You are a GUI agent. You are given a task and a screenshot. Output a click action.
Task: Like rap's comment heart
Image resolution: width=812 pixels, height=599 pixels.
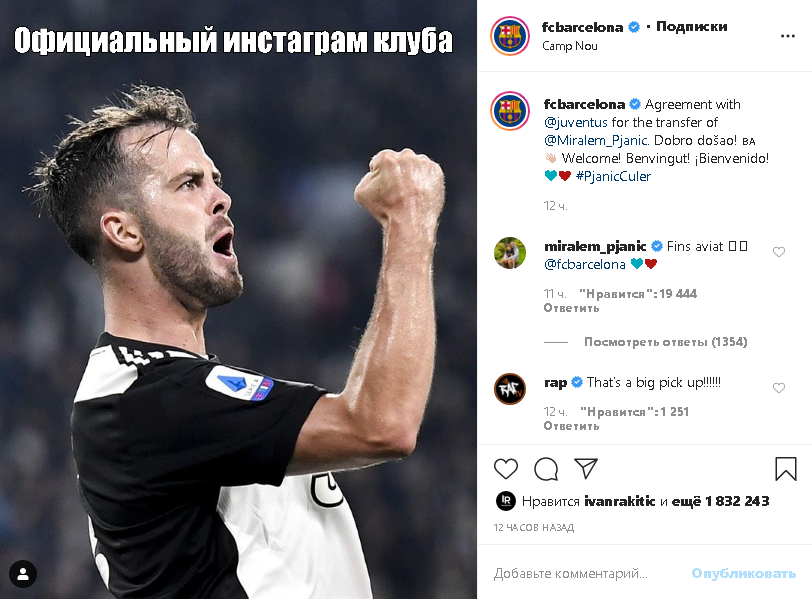779,388
